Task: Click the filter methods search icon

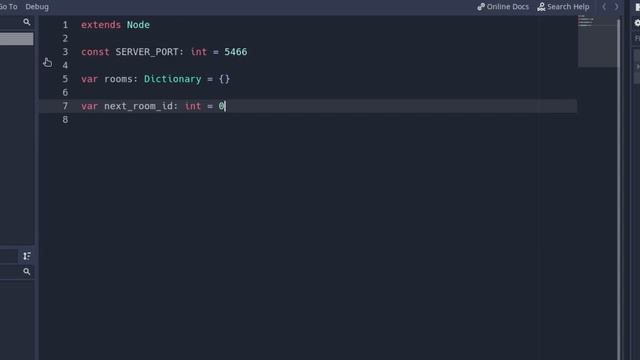Action: coord(27,271)
